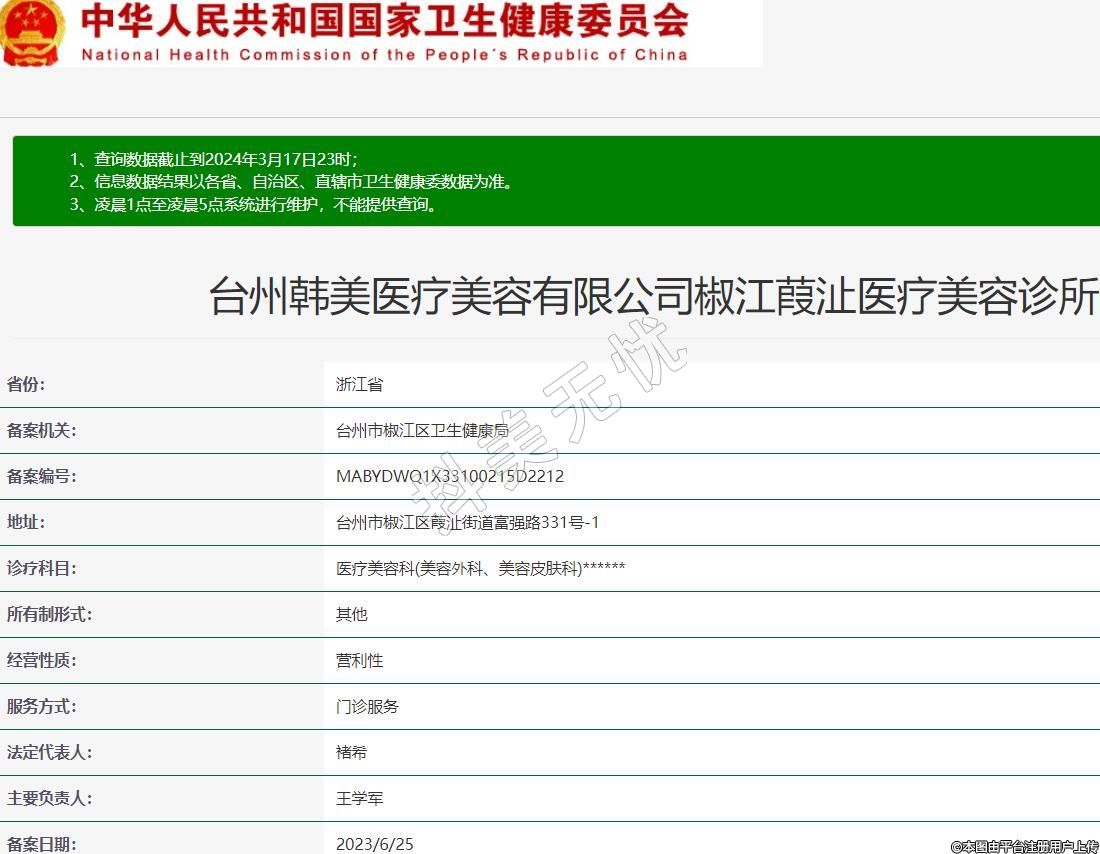
Task: Click the English National Health Commission subtitle
Action: [384, 55]
